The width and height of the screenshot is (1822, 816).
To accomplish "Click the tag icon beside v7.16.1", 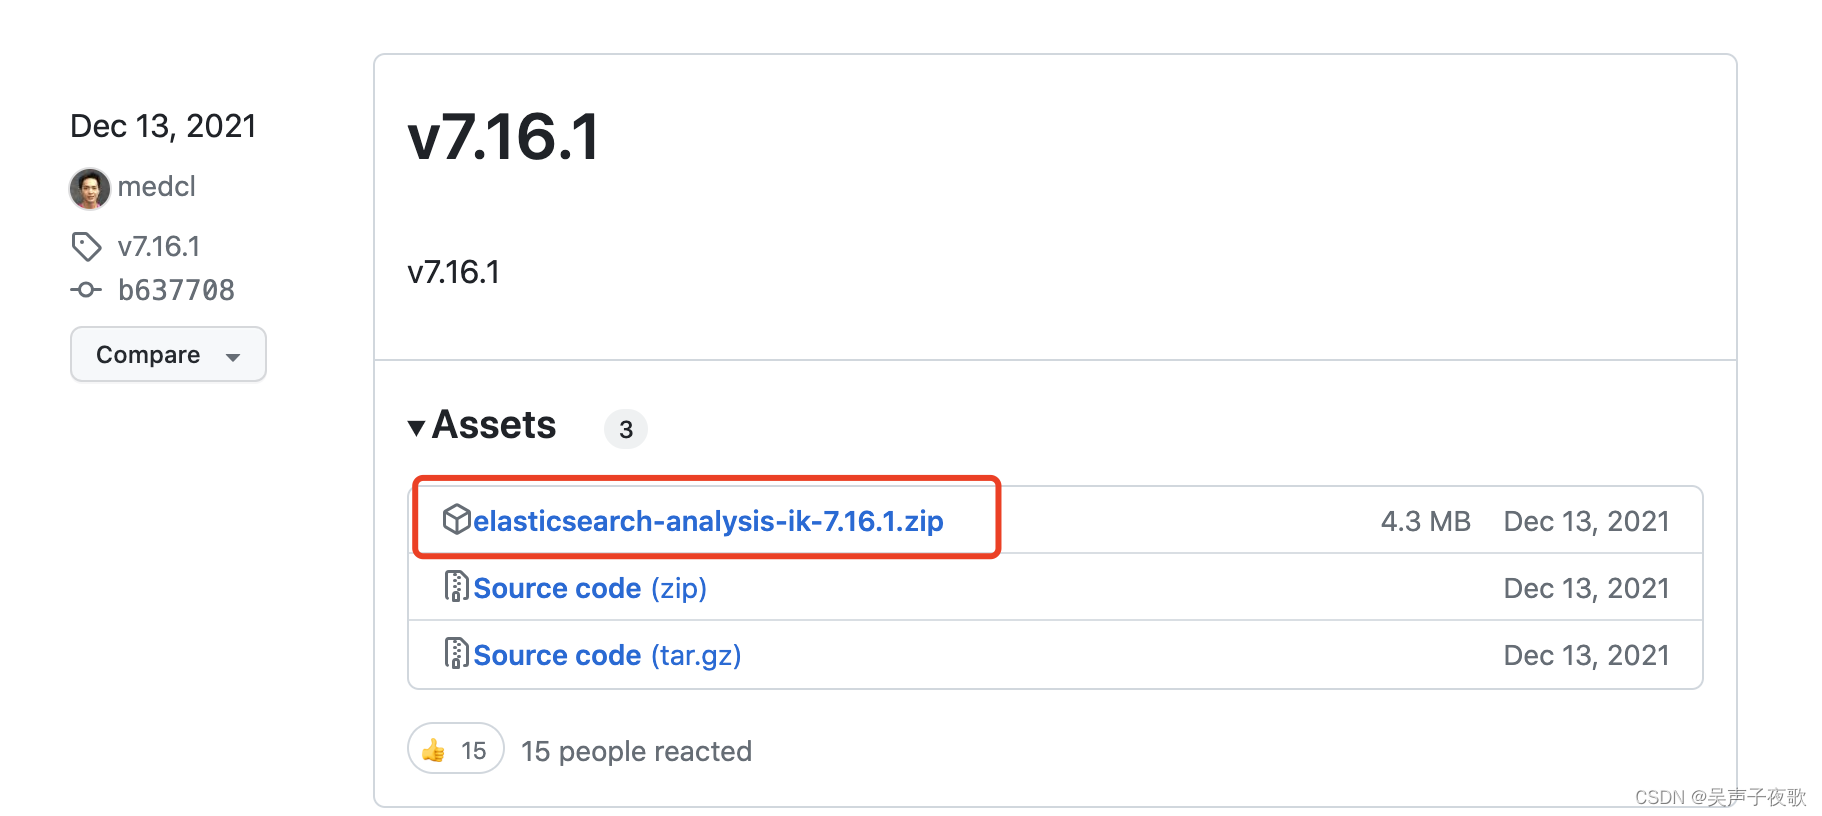I will pos(86,246).
